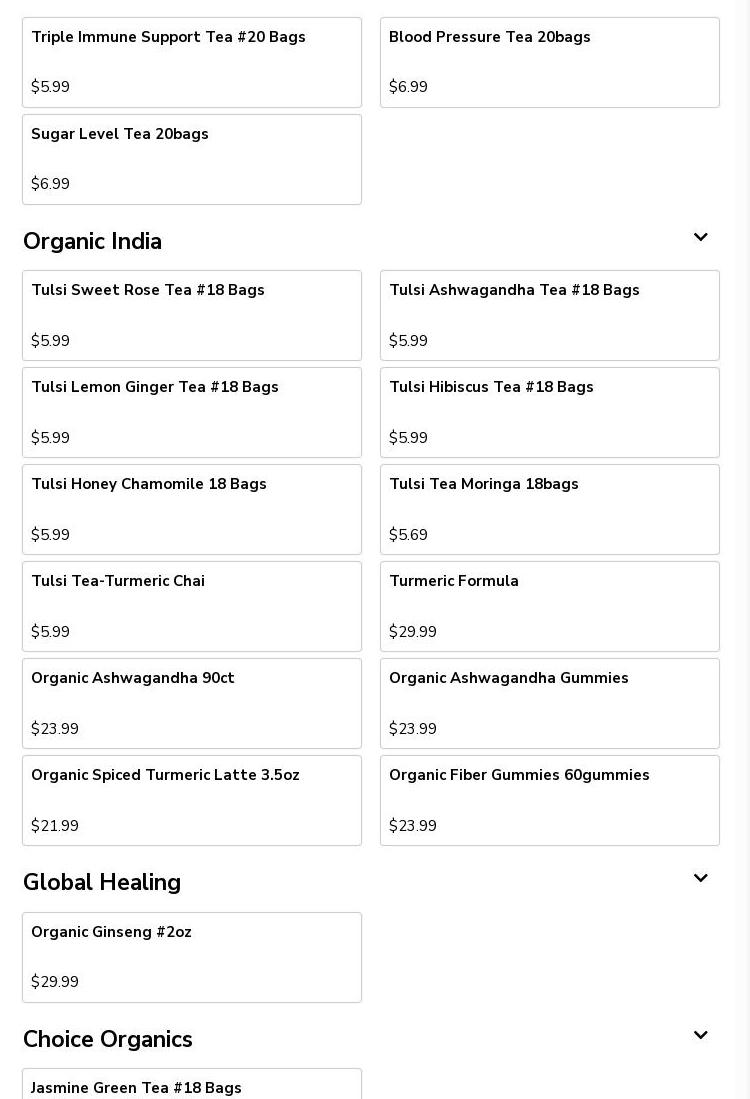The height and width of the screenshot is (1099, 750).
Task: Select Organic Ginseng #2oz card
Action: tap(192, 957)
